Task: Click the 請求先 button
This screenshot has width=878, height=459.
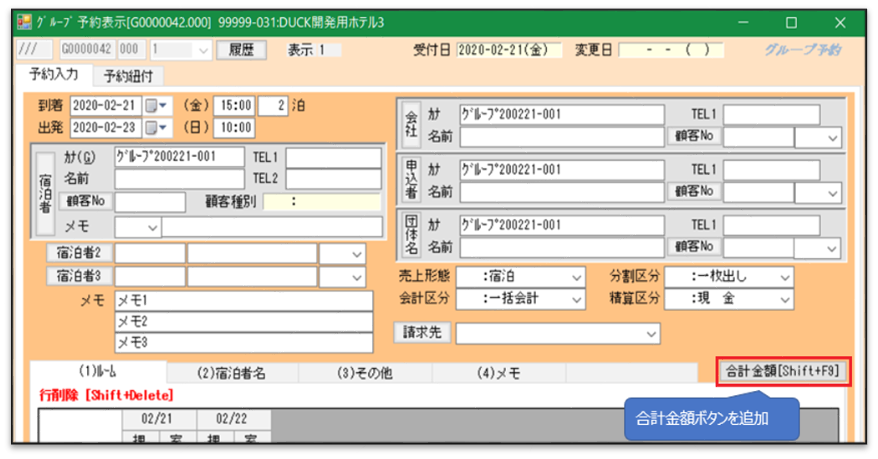Action: point(422,332)
